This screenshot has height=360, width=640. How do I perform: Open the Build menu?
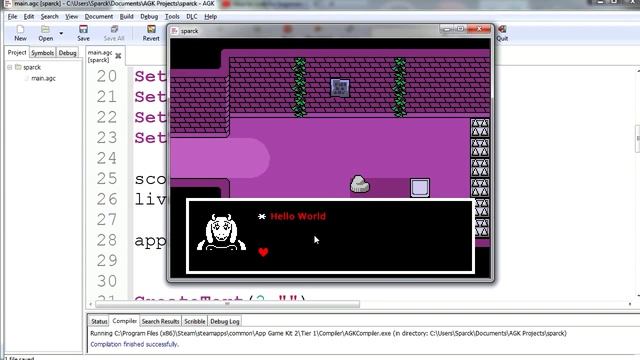(x=127, y=17)
